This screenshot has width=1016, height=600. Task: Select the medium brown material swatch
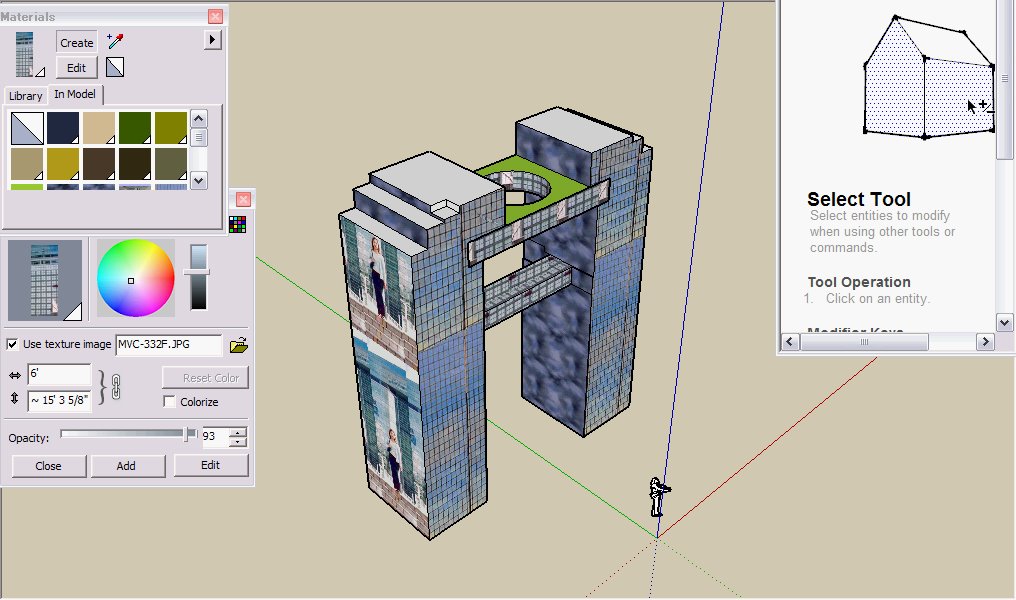point(98,164)
